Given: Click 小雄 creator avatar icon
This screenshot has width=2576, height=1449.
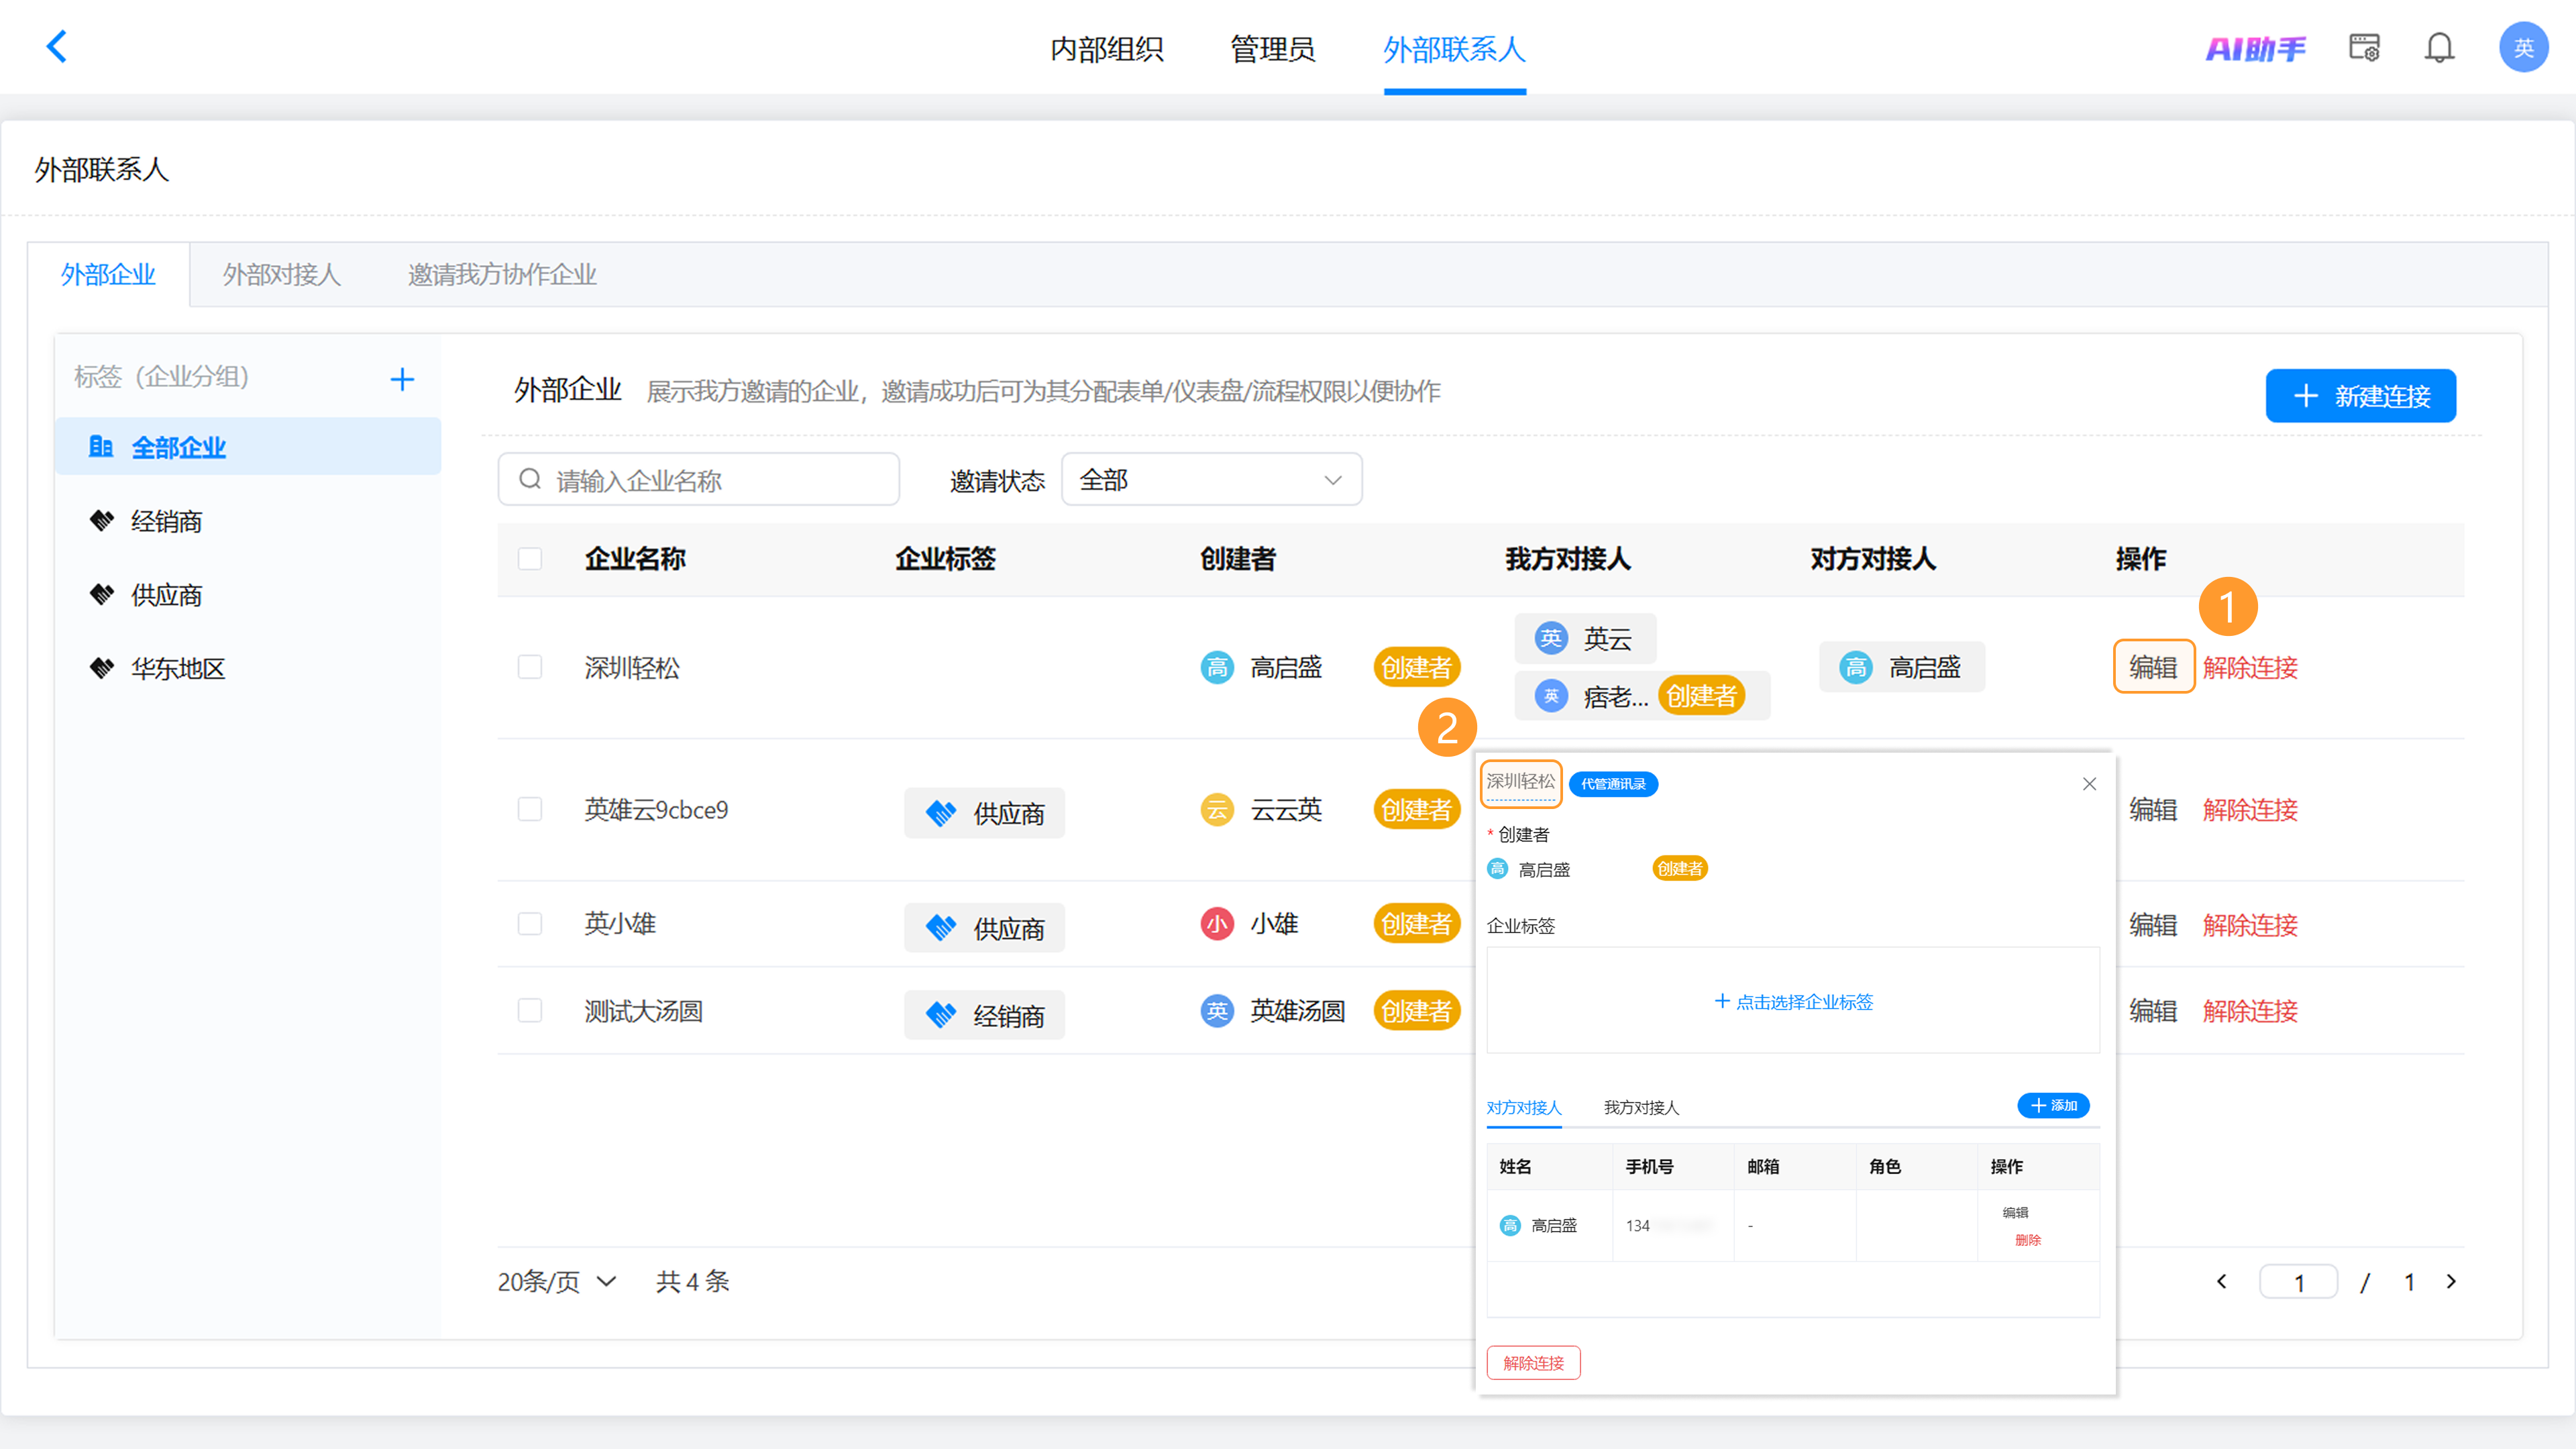Looking at the screenshot, I should tap(1217, 923).
